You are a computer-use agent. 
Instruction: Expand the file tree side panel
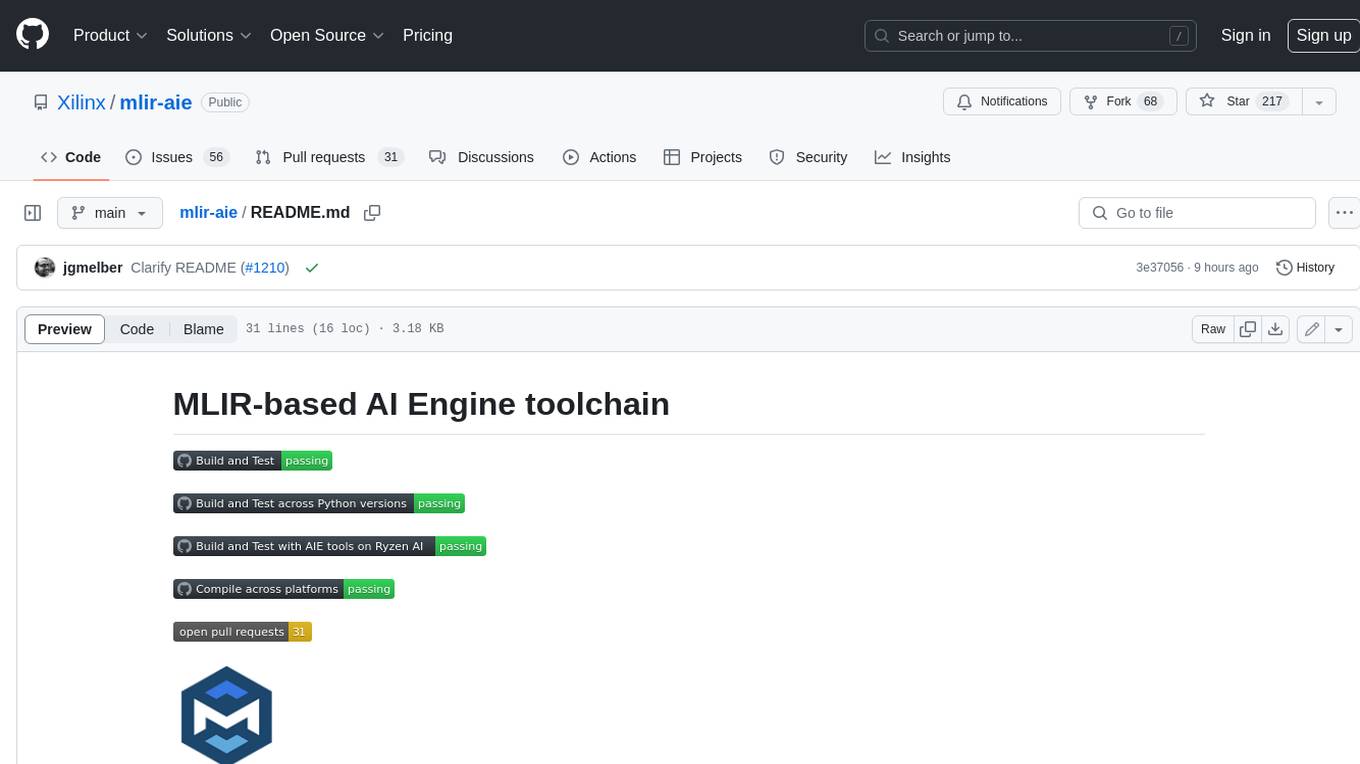32,213
